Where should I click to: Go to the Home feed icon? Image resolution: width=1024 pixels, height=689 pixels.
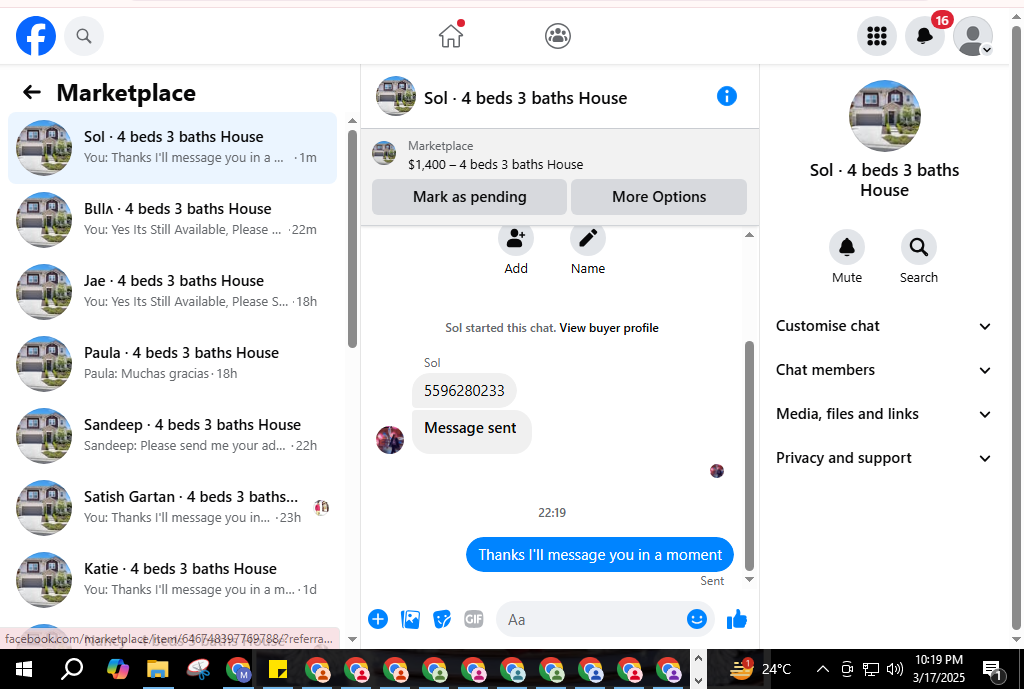[x=451, y=35]
